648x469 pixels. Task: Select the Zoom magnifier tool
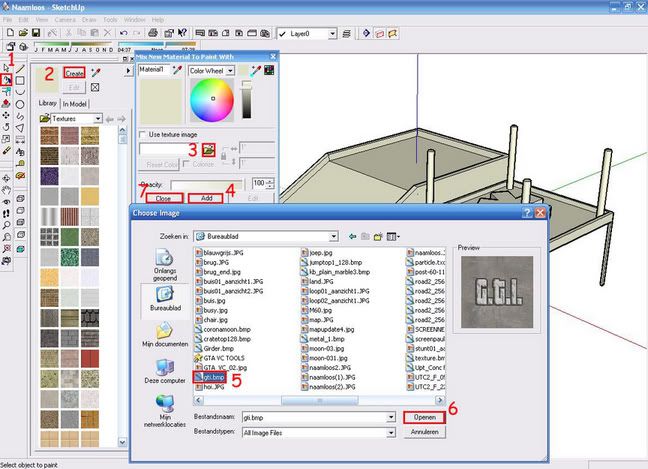tap(6, 225)
